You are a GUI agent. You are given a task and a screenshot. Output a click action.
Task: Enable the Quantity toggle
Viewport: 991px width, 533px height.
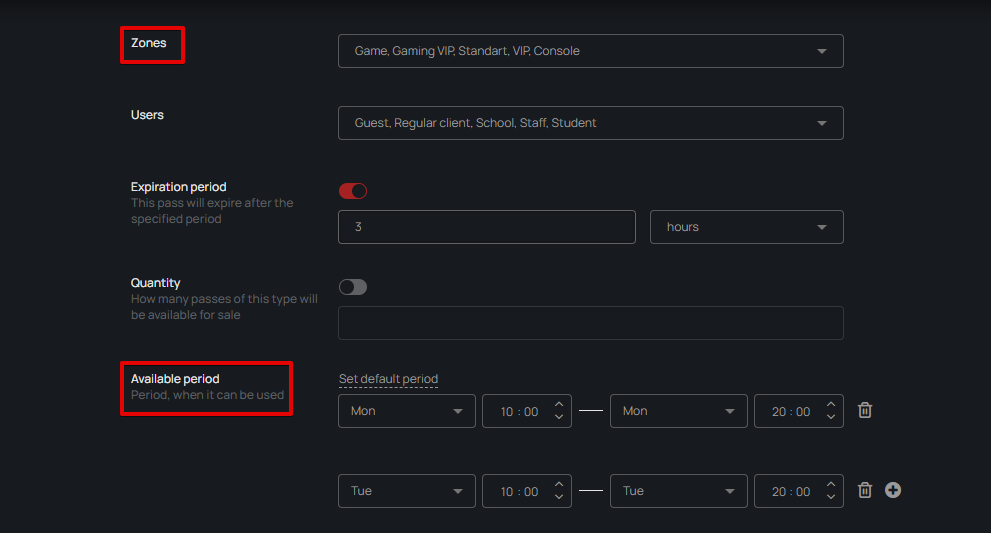point(353,287)
